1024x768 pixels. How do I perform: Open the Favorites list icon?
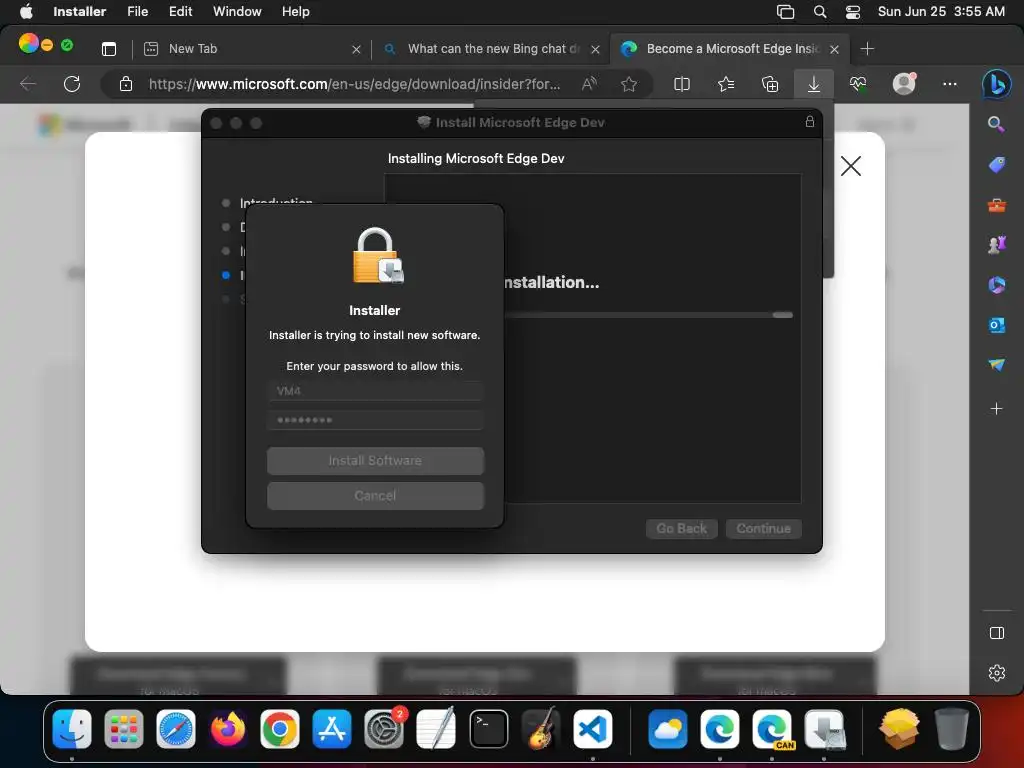(x=726, y=84)
